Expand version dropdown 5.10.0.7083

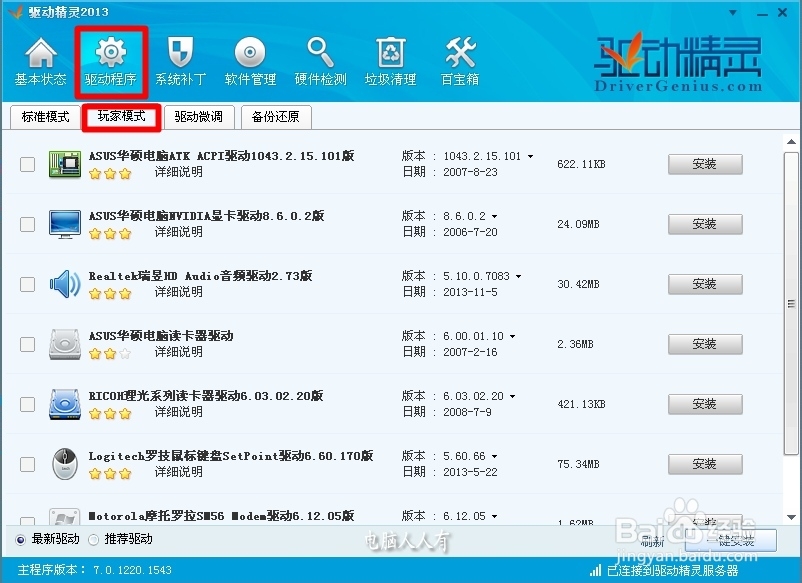tap(519, 276)
